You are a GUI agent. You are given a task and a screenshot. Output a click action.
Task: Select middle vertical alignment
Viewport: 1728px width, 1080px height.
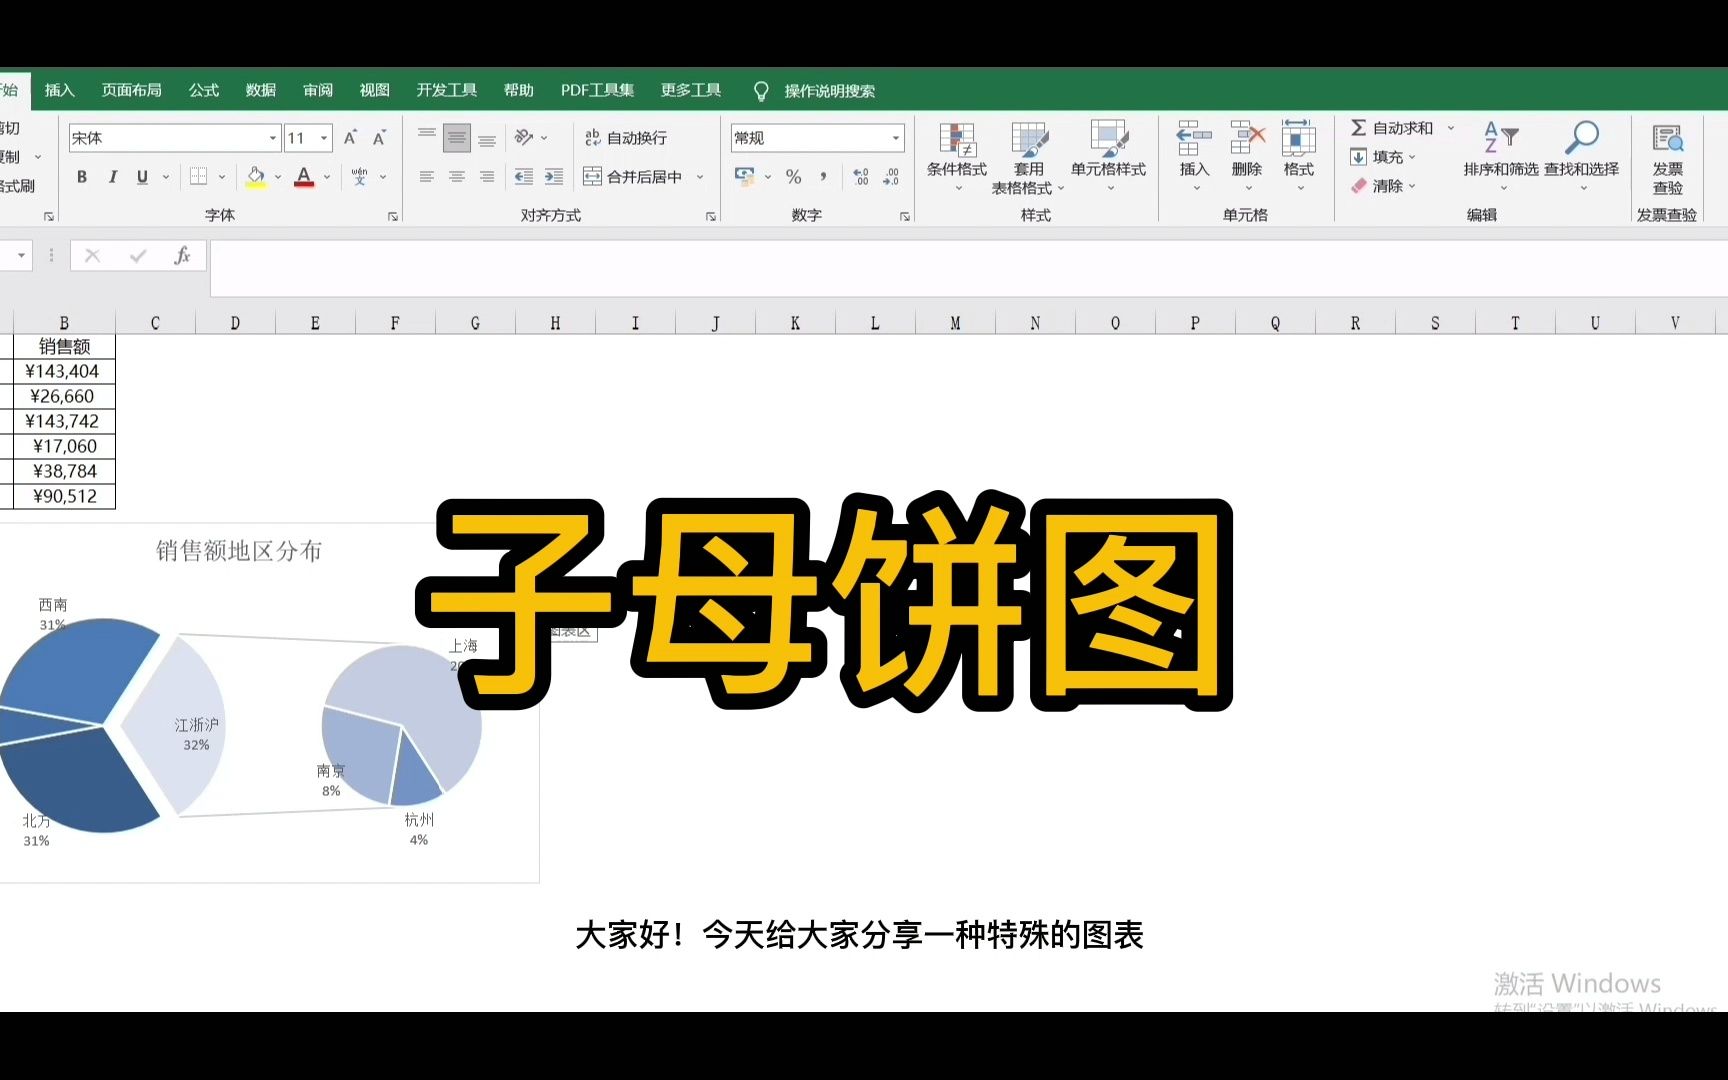click(457, 138)
